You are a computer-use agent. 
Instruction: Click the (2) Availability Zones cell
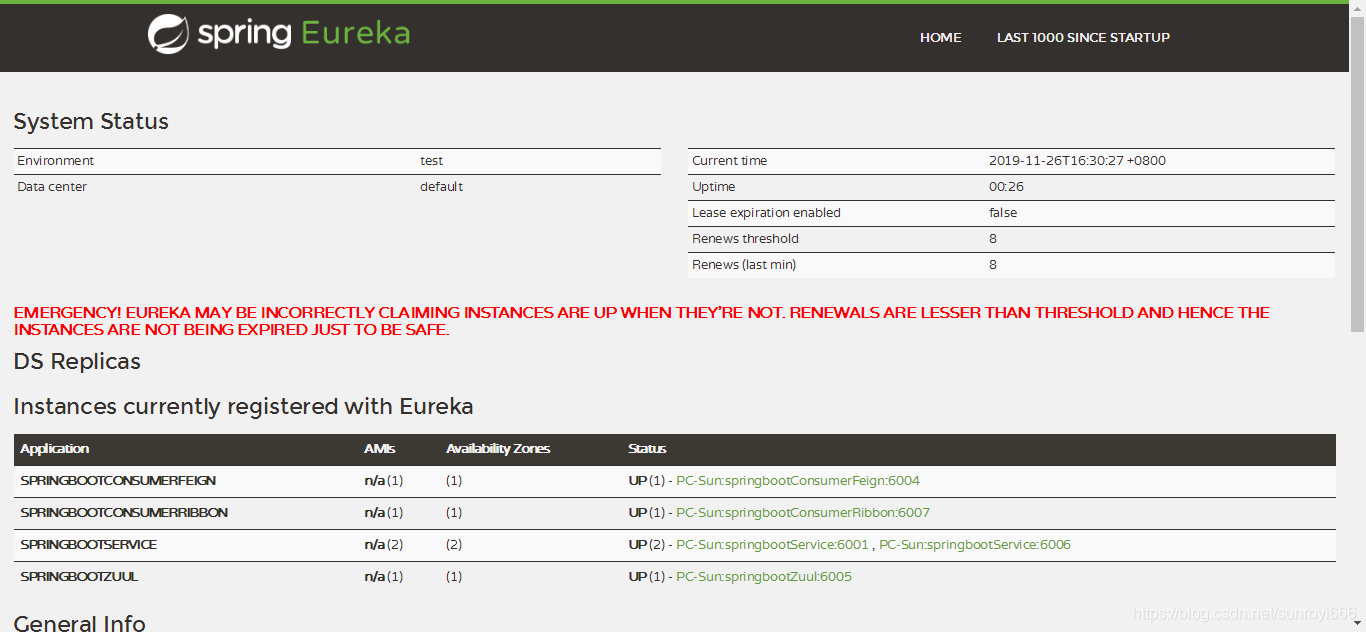454,545
